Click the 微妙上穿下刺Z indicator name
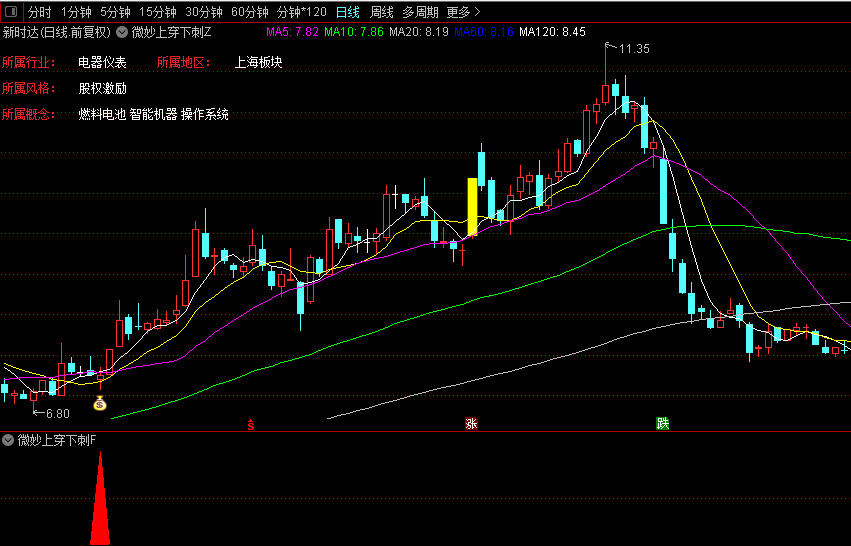This screenshot has width=851, height=546. (x=172, y=32)
